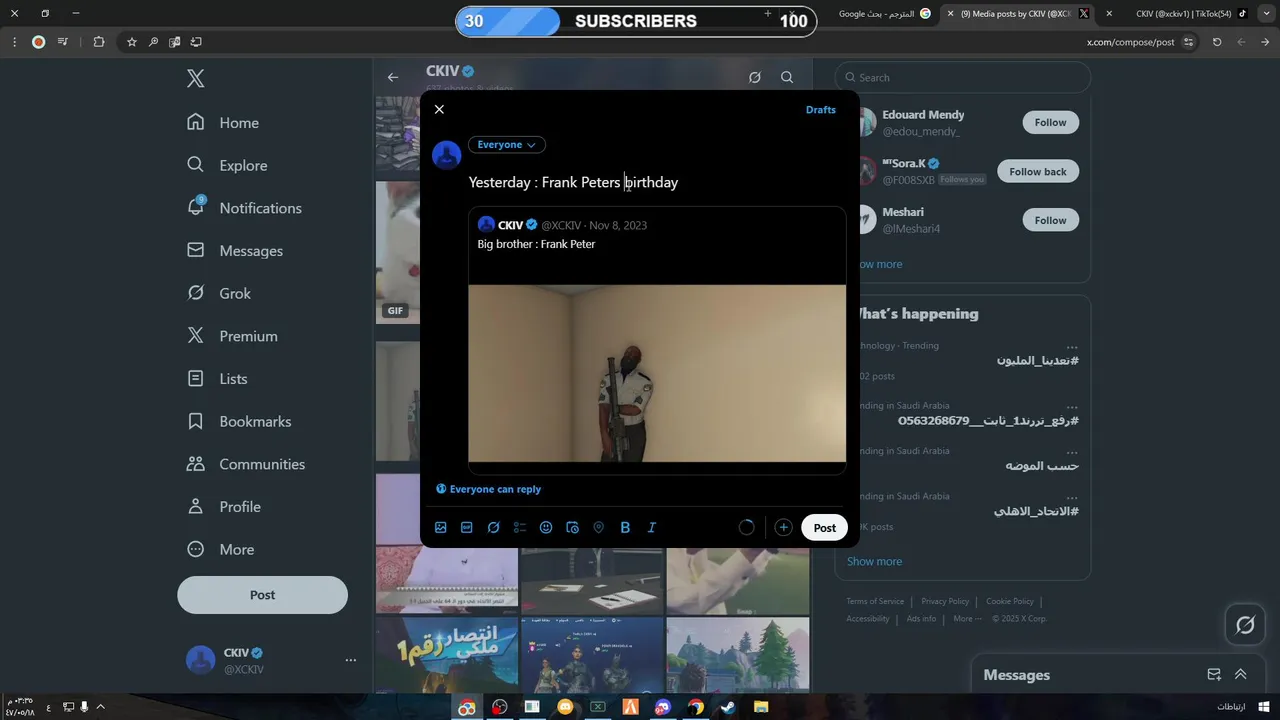The image size is (1280, 720).
Task: Open the browser extensions puzzle icon
Action: [x=98, y=42]
